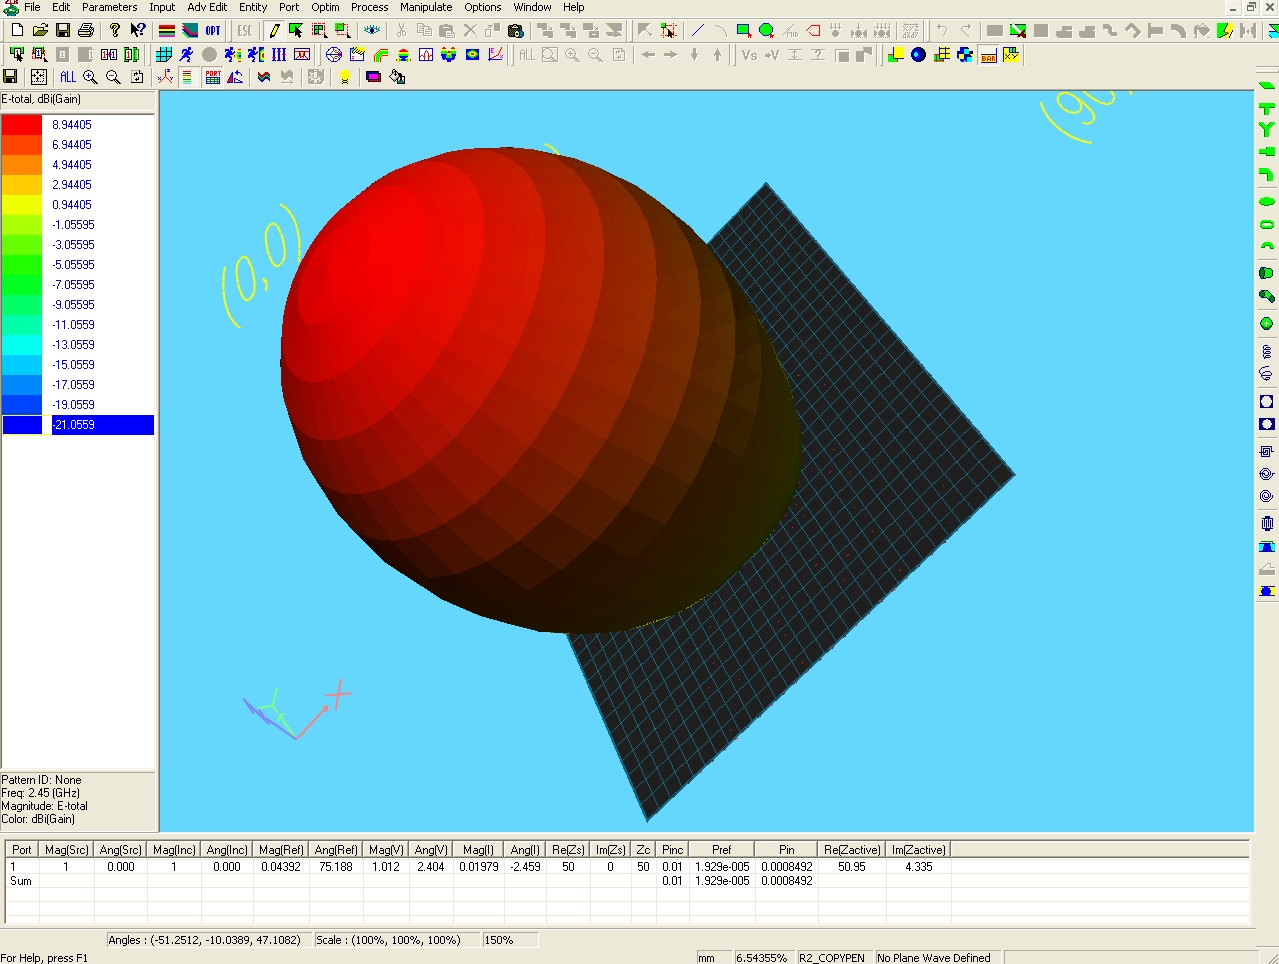Click the OPT optimization toolbar icon

213,31
